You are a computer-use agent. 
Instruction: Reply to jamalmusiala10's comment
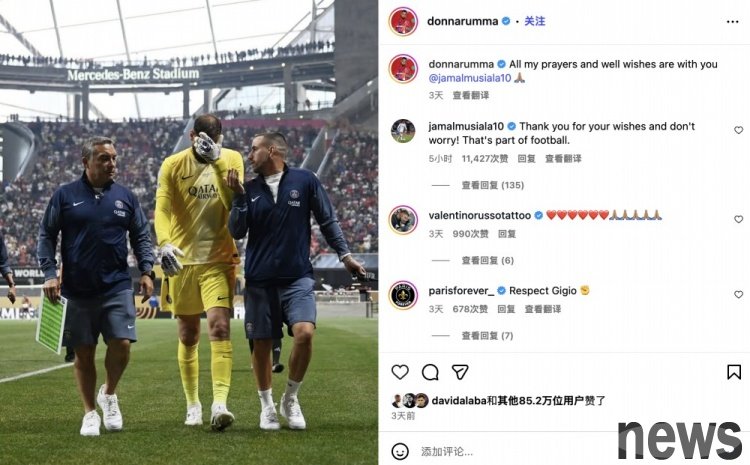click(526, 158)
